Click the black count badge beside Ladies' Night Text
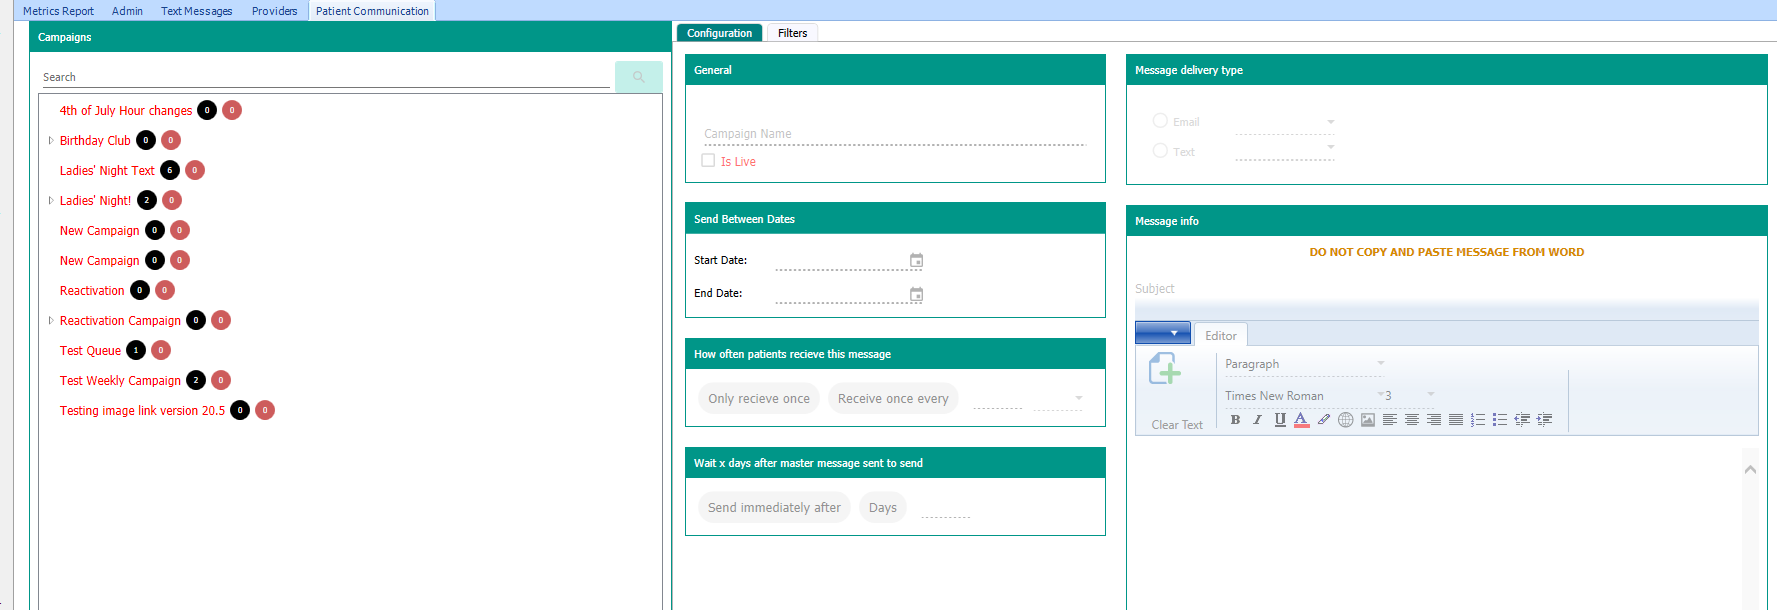 coord(170,170)
